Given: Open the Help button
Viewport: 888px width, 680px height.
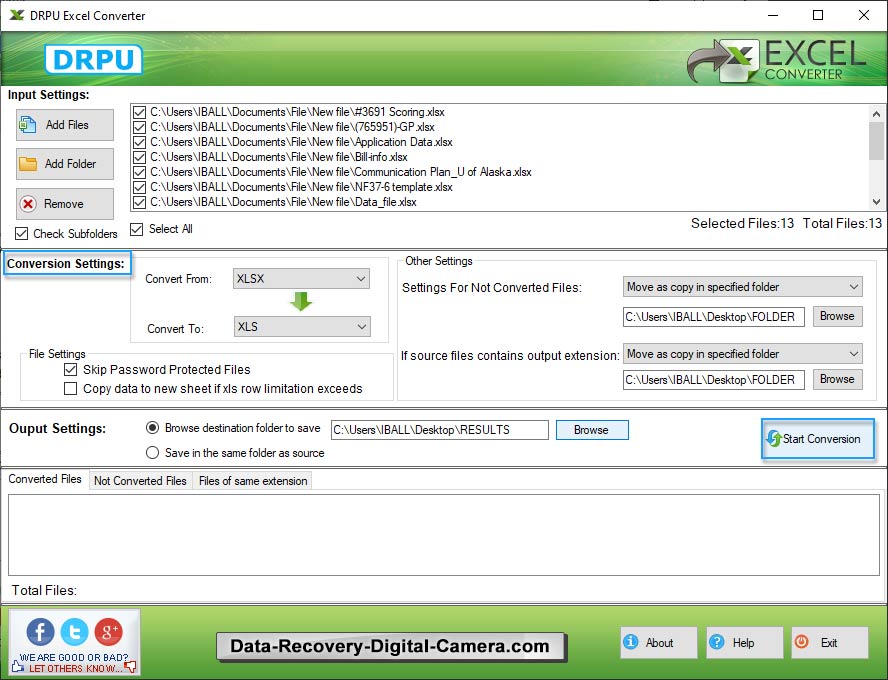Looking at the screenshot, I should tap(744, 643).
